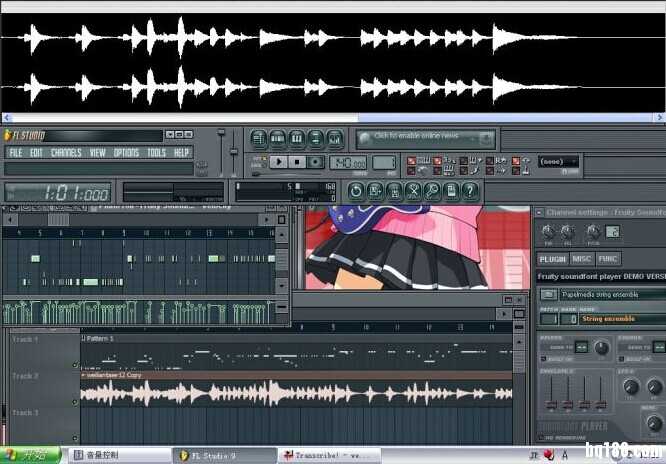Click the FUNC tab button
Screen dimensions: 666x464
pyautogui.click(x=608, y=259)
